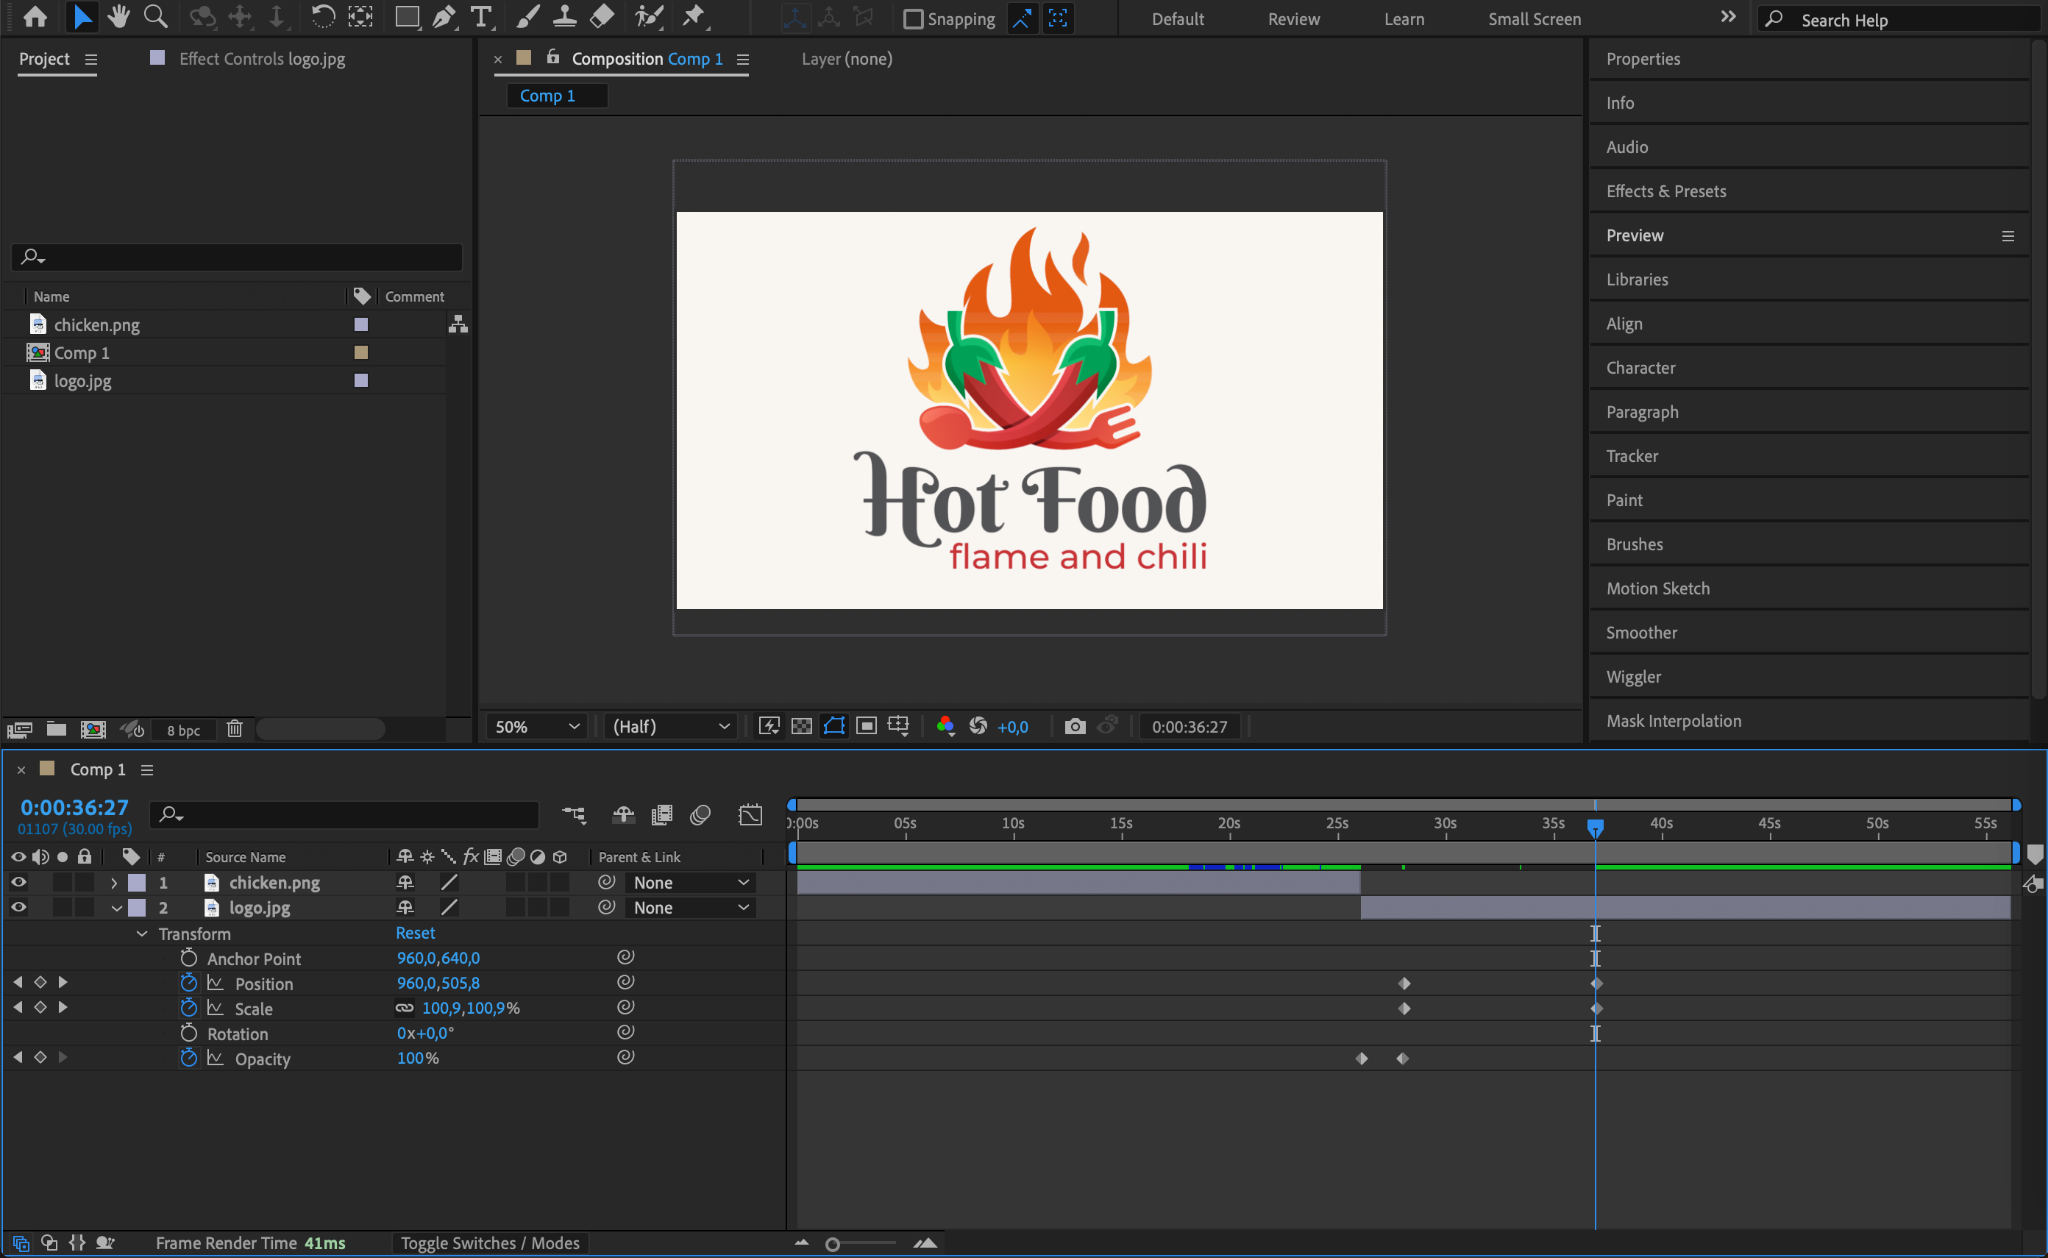Select the Rectangle shape tool
The height and width of the screenshot is (1258, 2048).
406,17
